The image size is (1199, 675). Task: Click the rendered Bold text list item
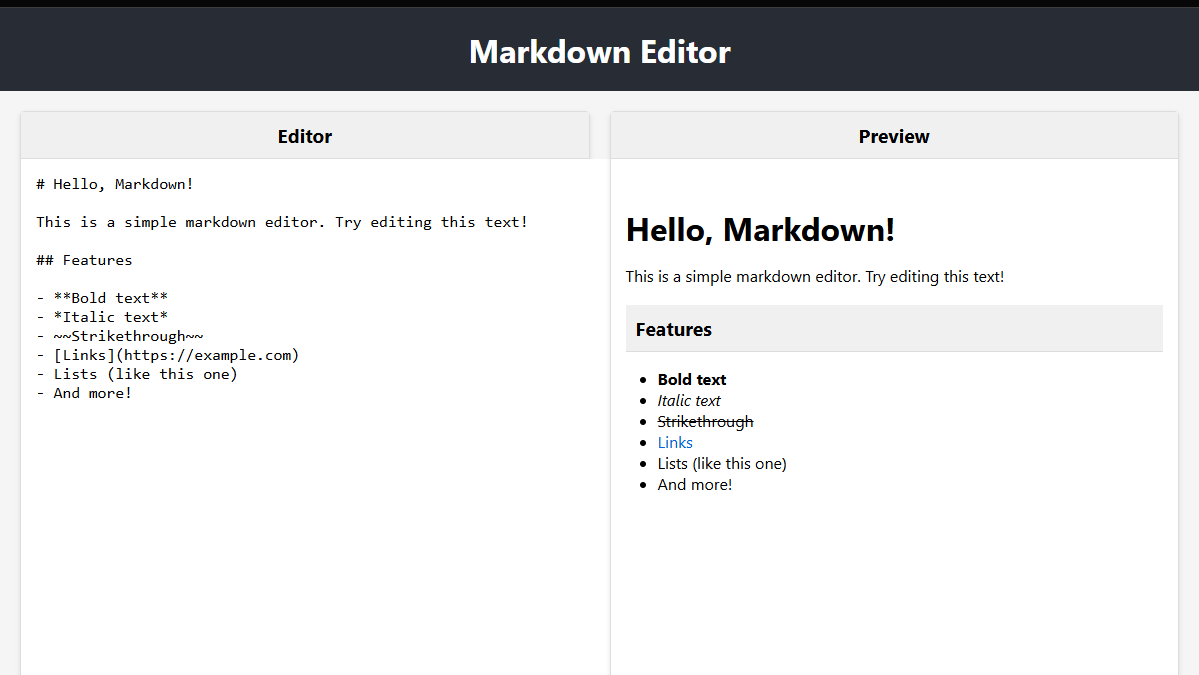point(692,380)
